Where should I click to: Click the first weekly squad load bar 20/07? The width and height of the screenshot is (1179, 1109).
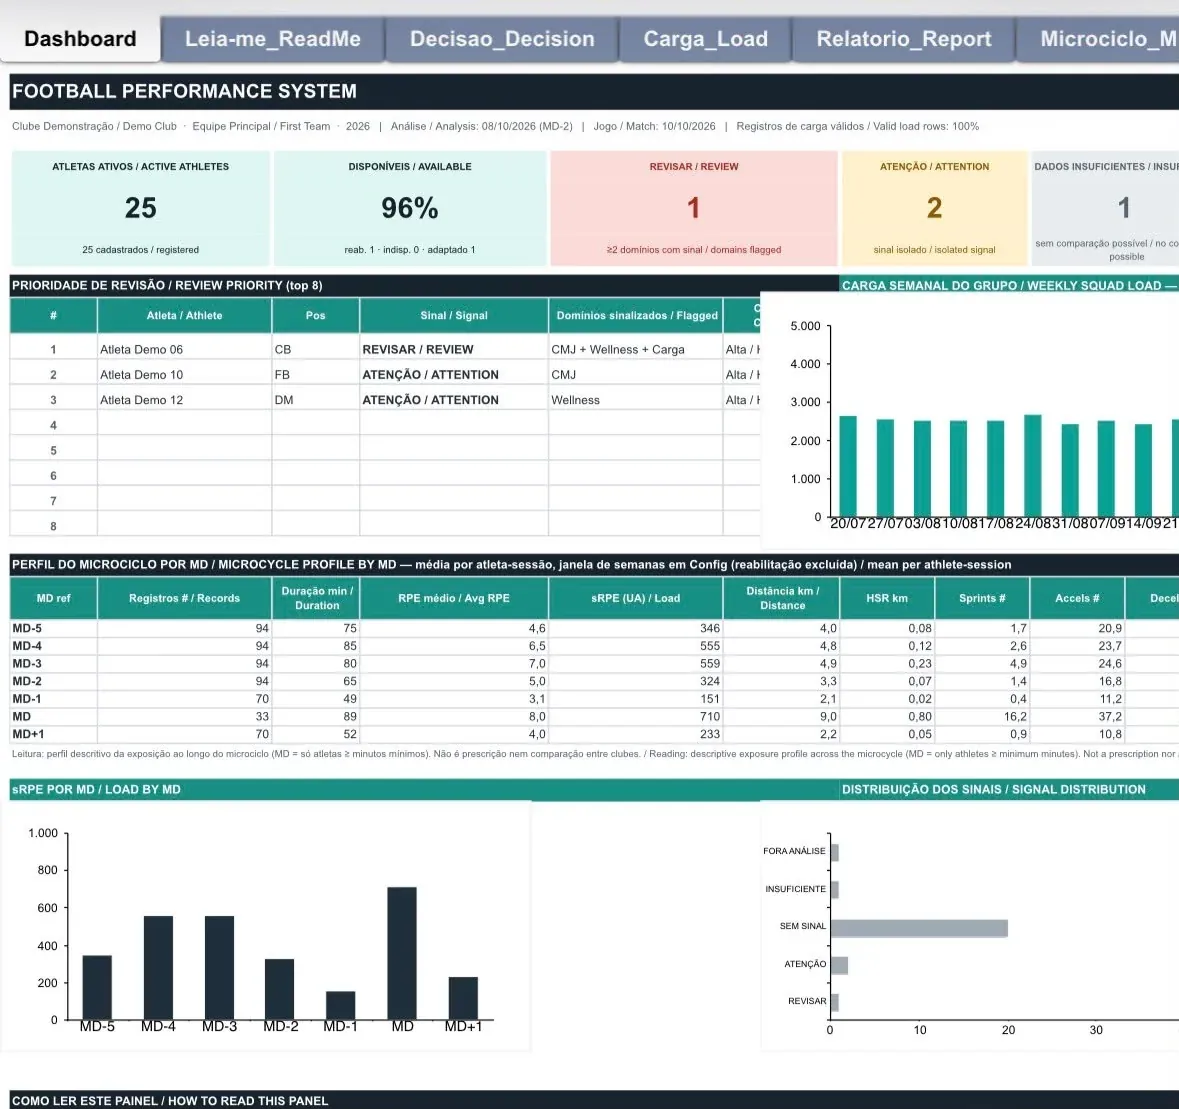(x=847, y=466)
